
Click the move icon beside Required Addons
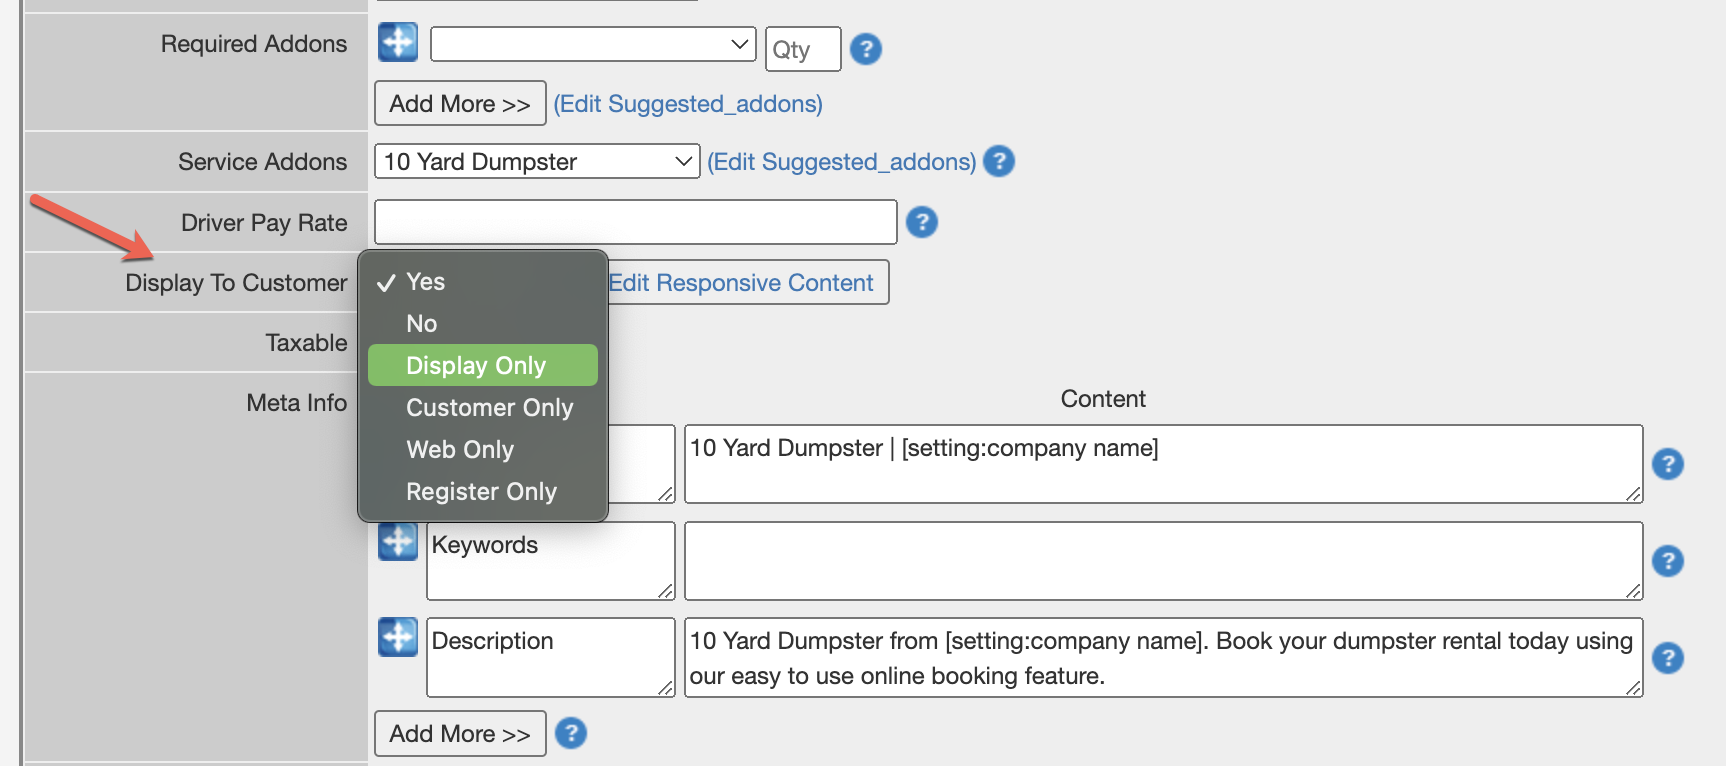tap(397, 42)
